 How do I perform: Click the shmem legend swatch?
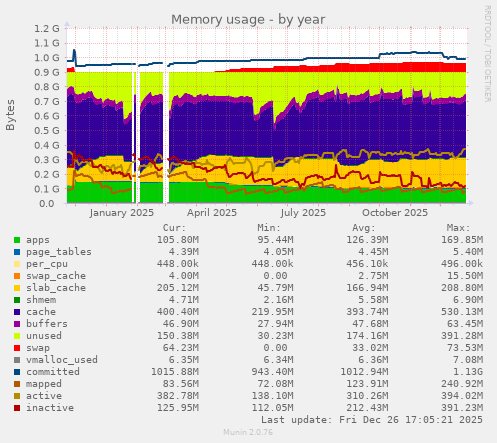17,300
